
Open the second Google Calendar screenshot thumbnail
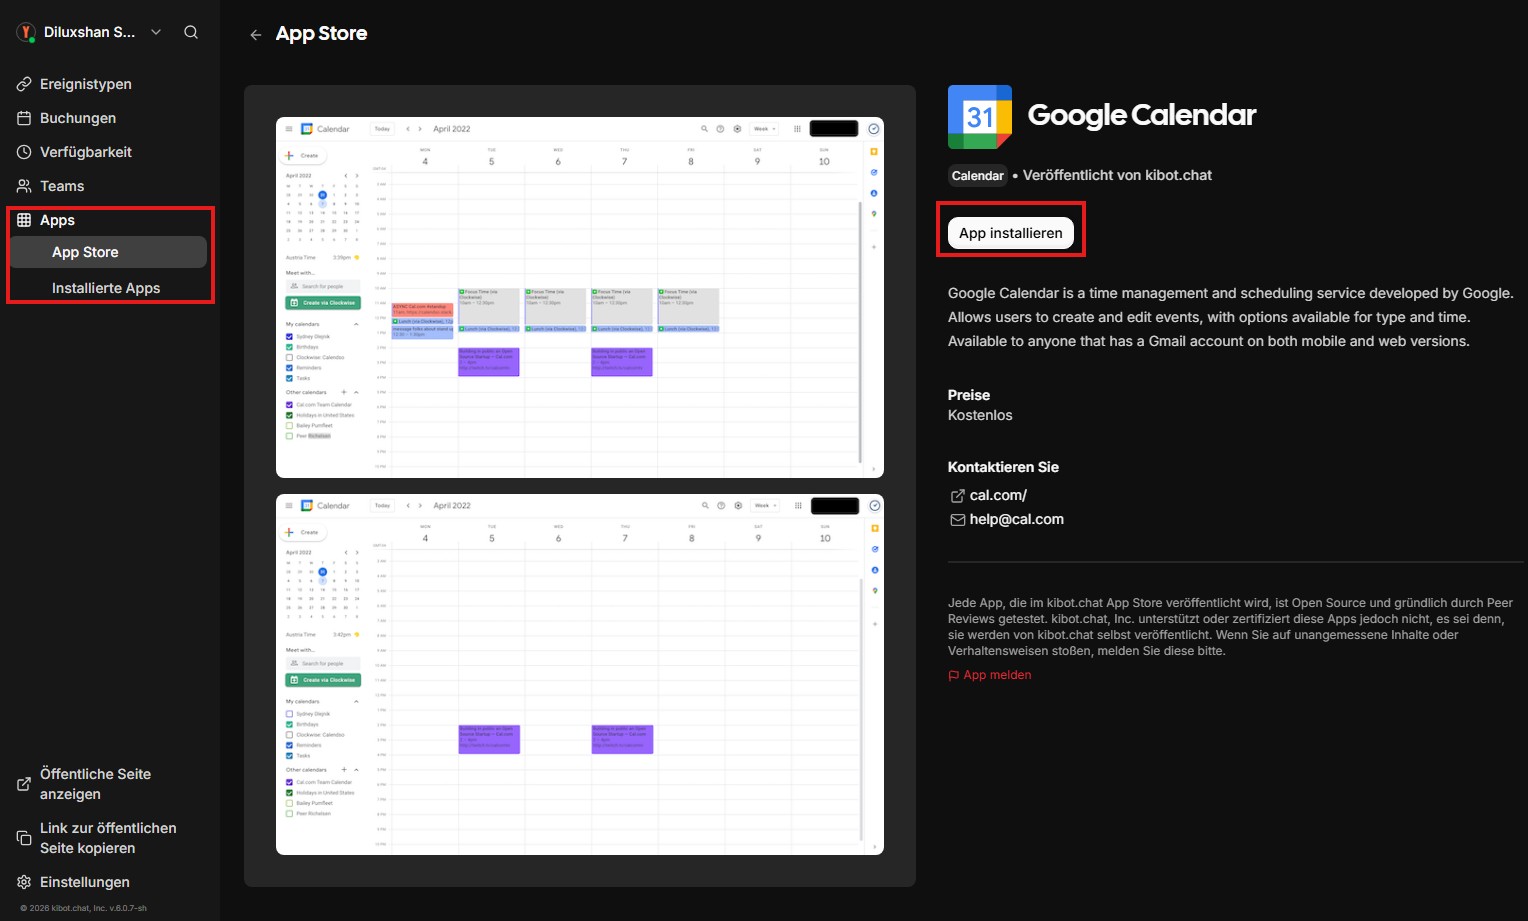(580, 674)
